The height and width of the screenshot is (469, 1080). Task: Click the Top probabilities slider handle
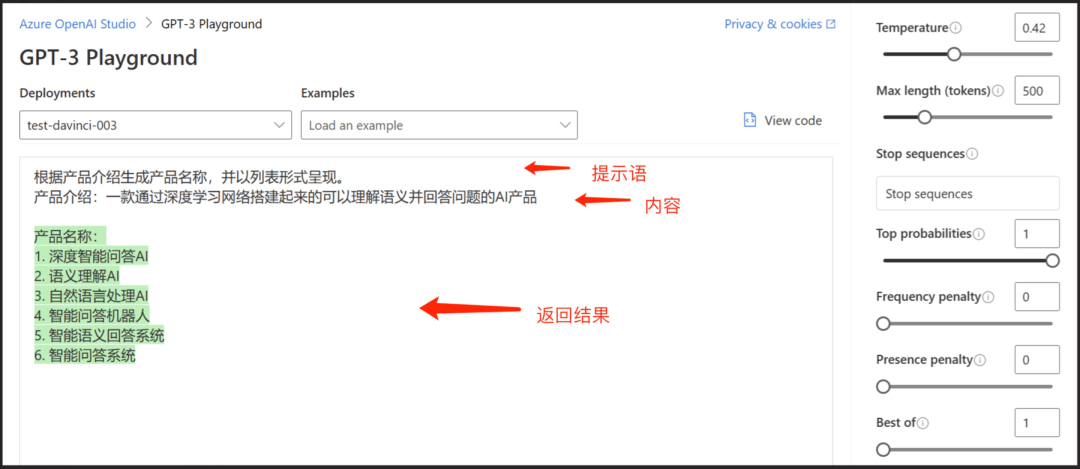point(1052,260)
